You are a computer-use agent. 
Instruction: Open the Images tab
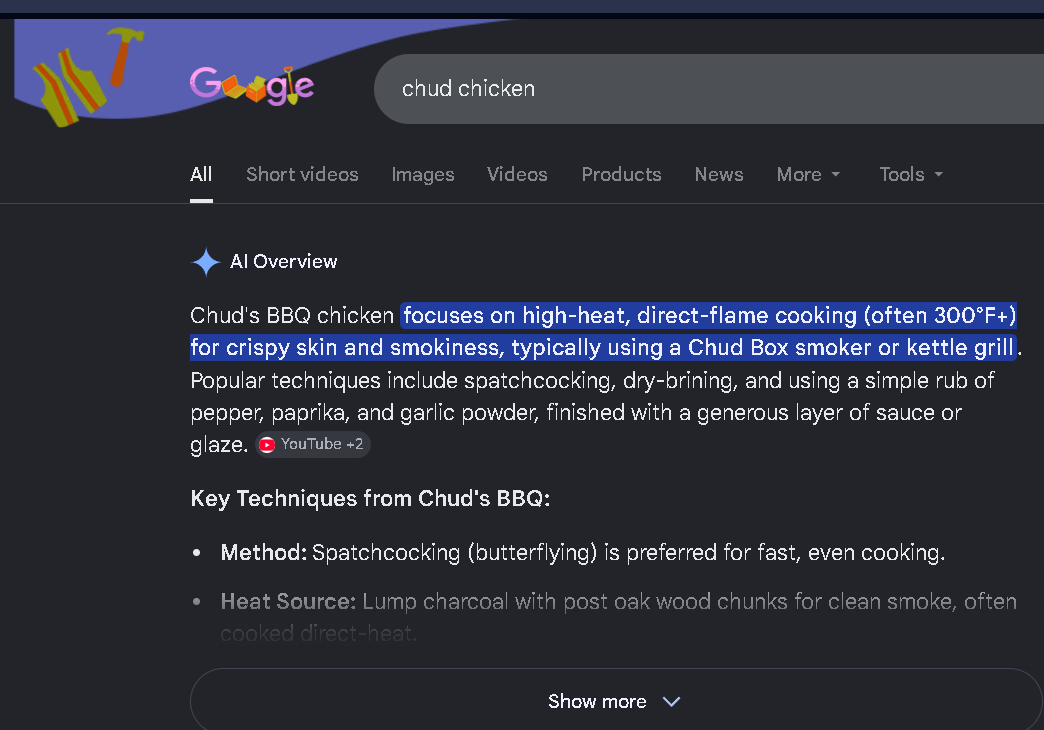(x=423, y=175)
